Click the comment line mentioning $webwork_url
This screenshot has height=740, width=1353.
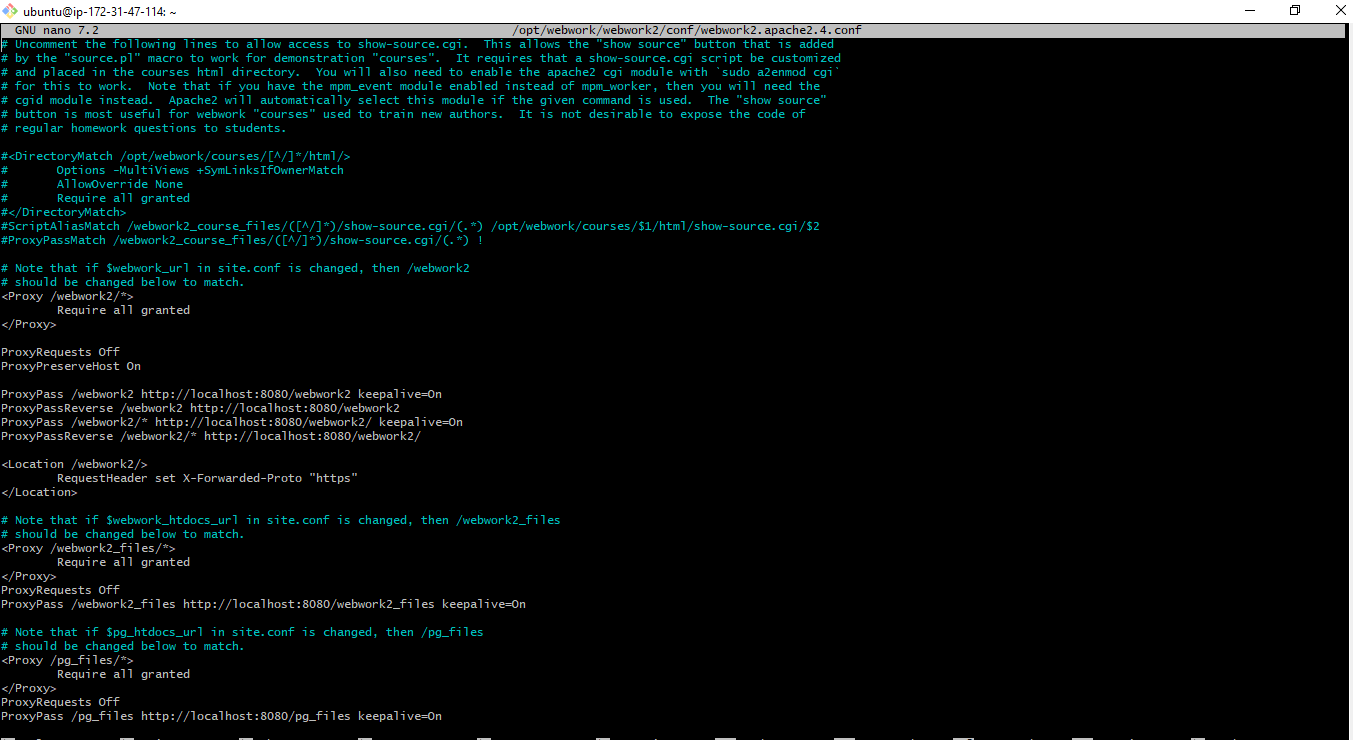[x=235, y=268]
